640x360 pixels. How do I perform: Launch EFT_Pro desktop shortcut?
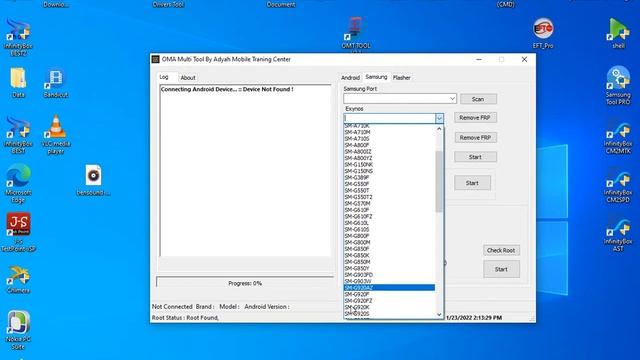(543, 33)
